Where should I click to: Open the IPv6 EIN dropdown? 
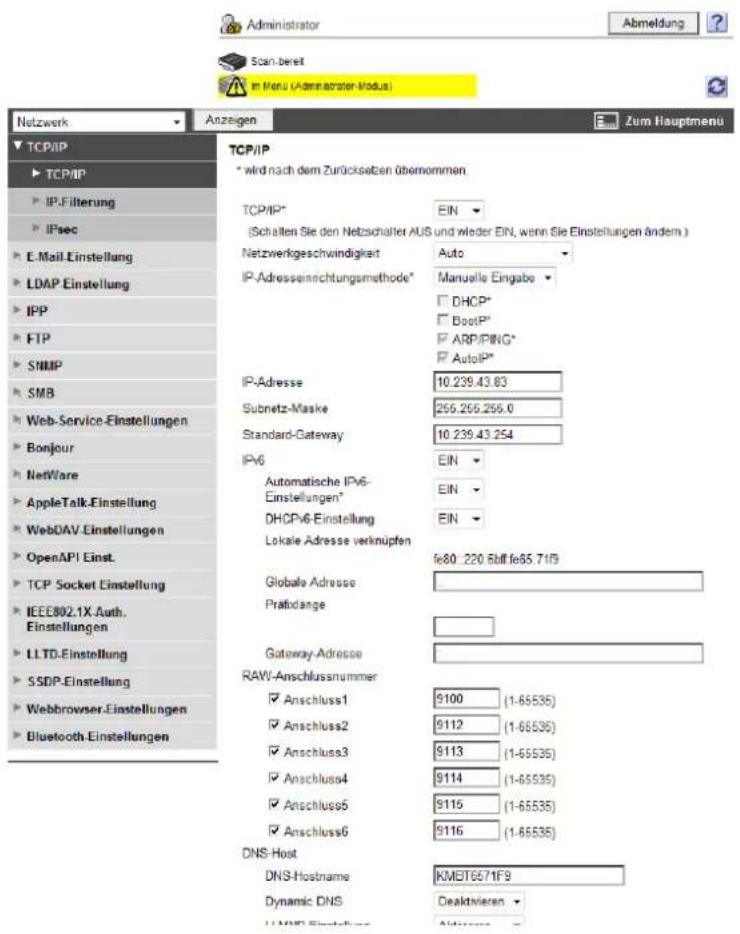(x=458, y=460)
